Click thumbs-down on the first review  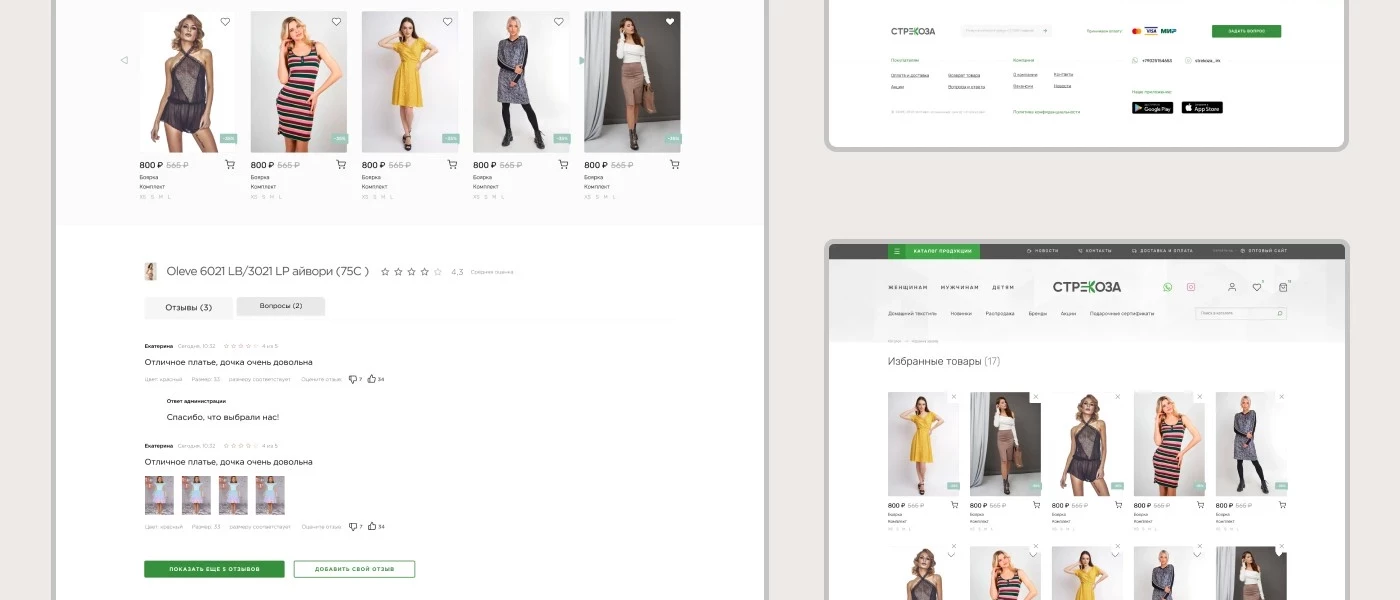coord(353,379)
